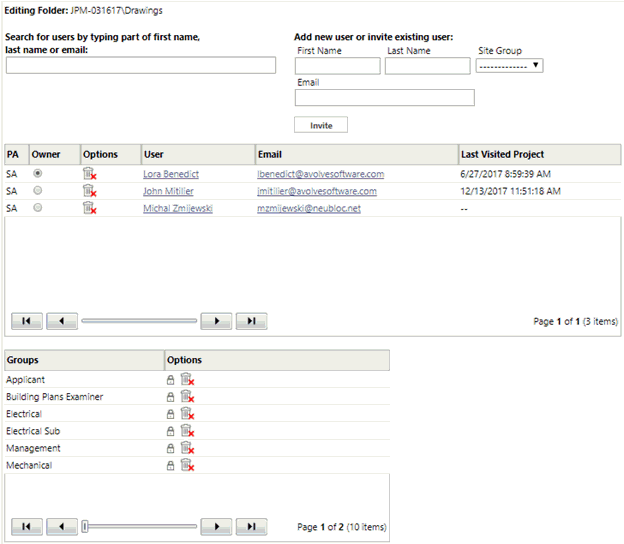
Task: Choose Michal Zmijewski as folder owner
Action: pos(38,208)
